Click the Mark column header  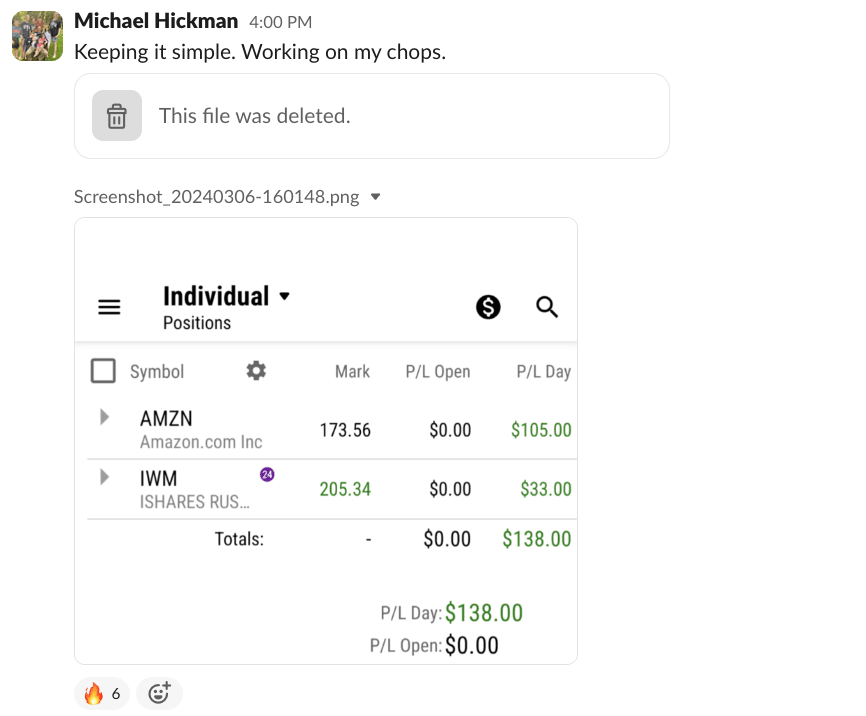(x=352, y=372)
